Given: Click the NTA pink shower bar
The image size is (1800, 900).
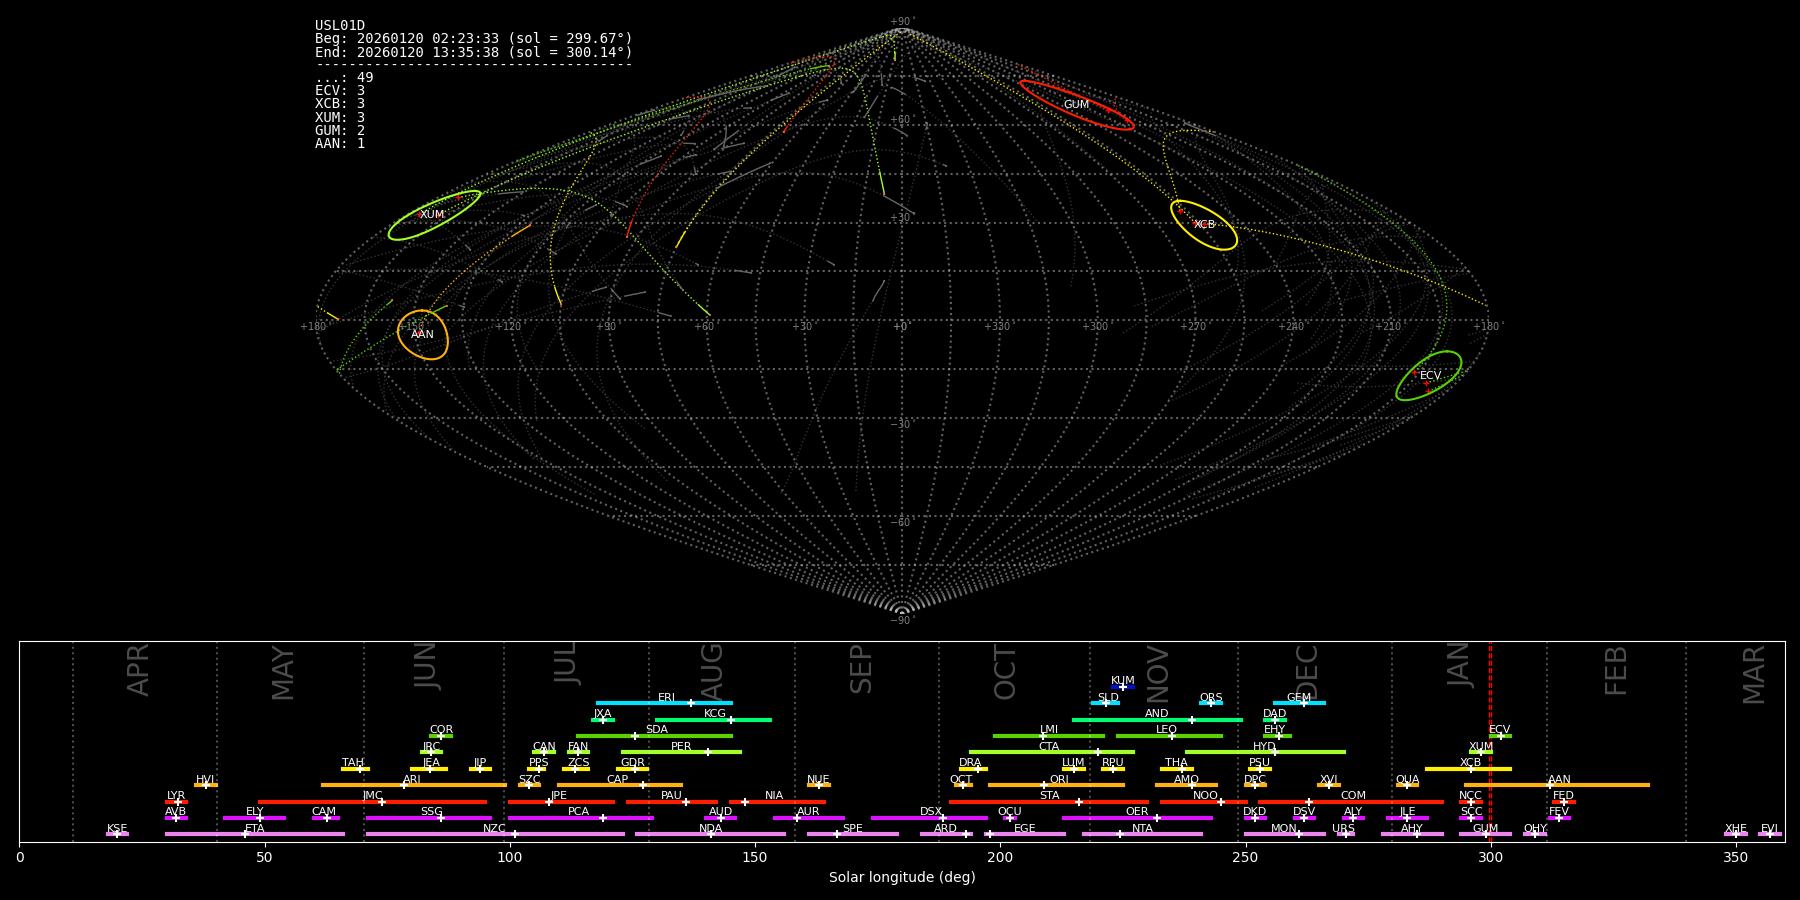Looking at the screenshot, I should (x=1142, y=834).
